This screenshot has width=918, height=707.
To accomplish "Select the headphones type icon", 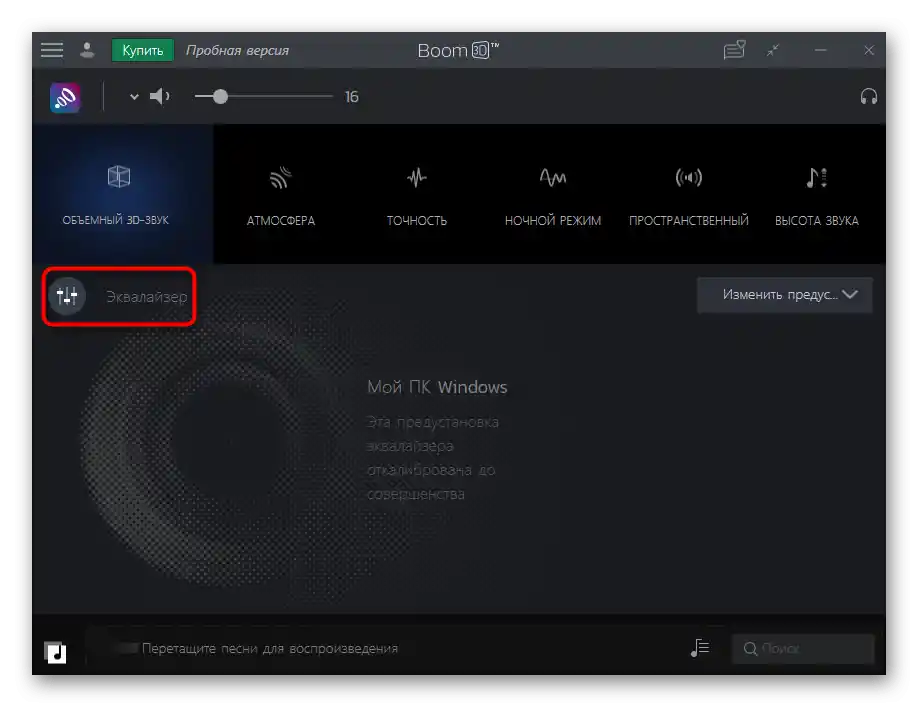I will tap(869, 97).
